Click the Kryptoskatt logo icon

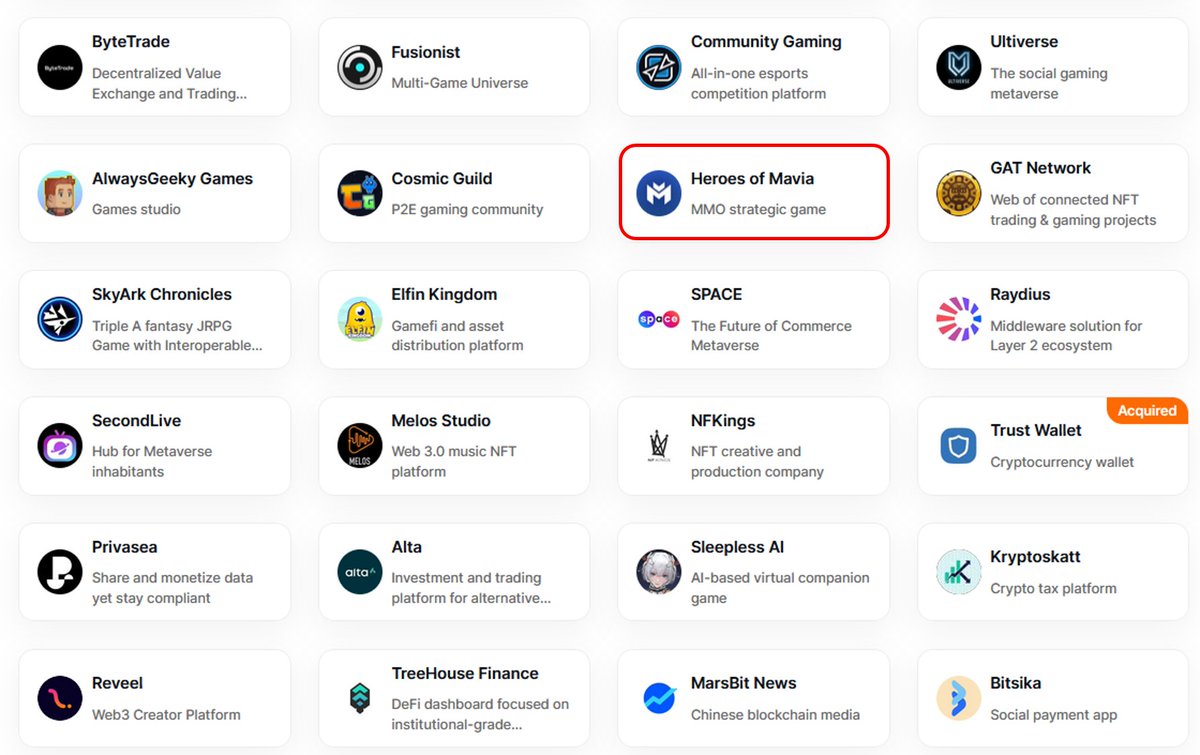958,571
